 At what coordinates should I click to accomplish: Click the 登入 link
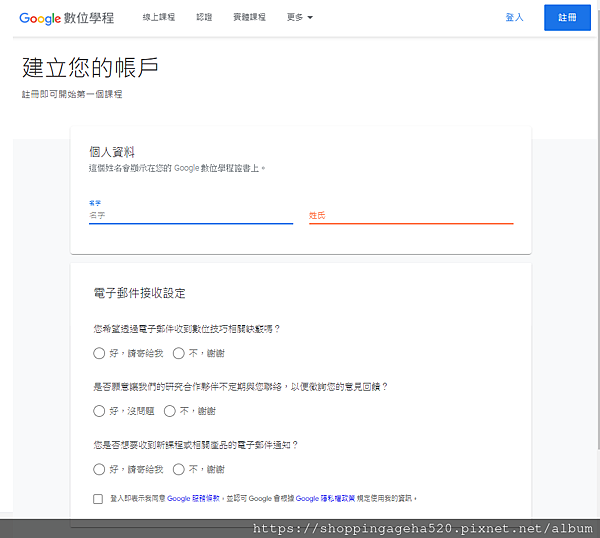(514, 17)
